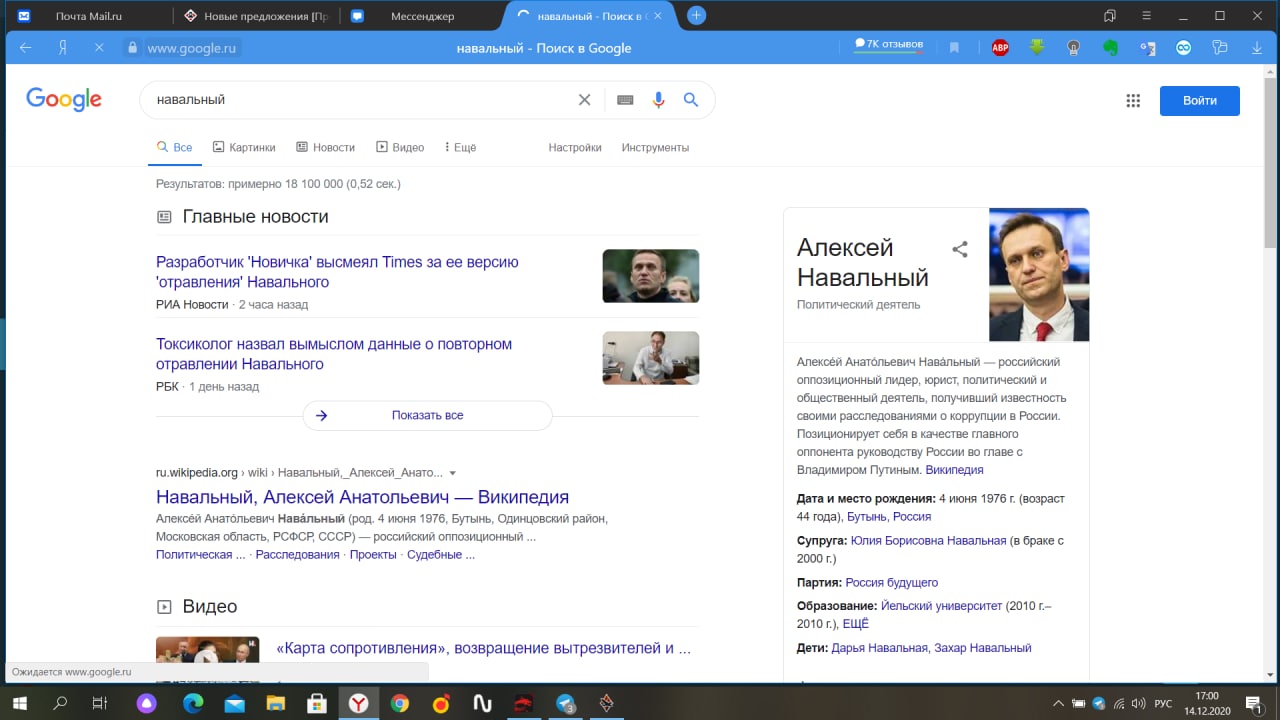Select the Новости search tab

click(326, 147)
